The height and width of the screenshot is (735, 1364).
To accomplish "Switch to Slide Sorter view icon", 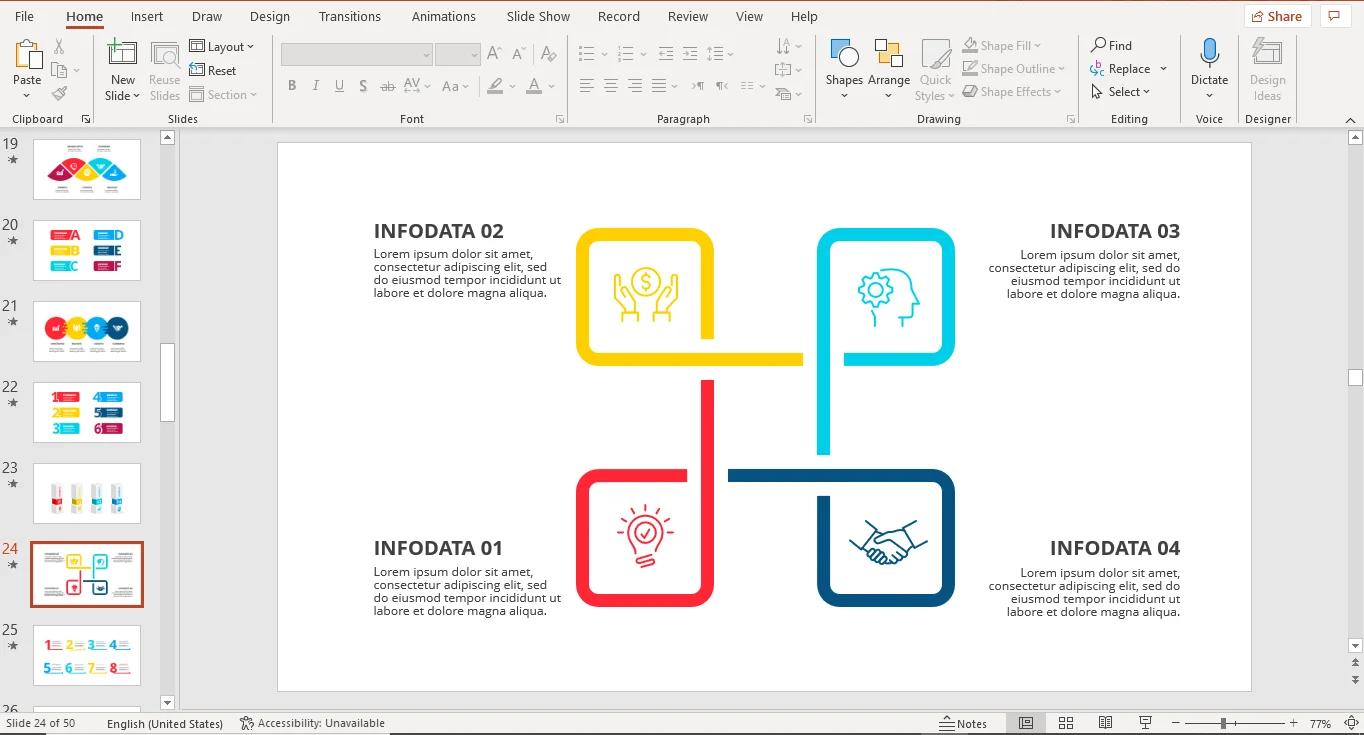I will [1066, 723].
